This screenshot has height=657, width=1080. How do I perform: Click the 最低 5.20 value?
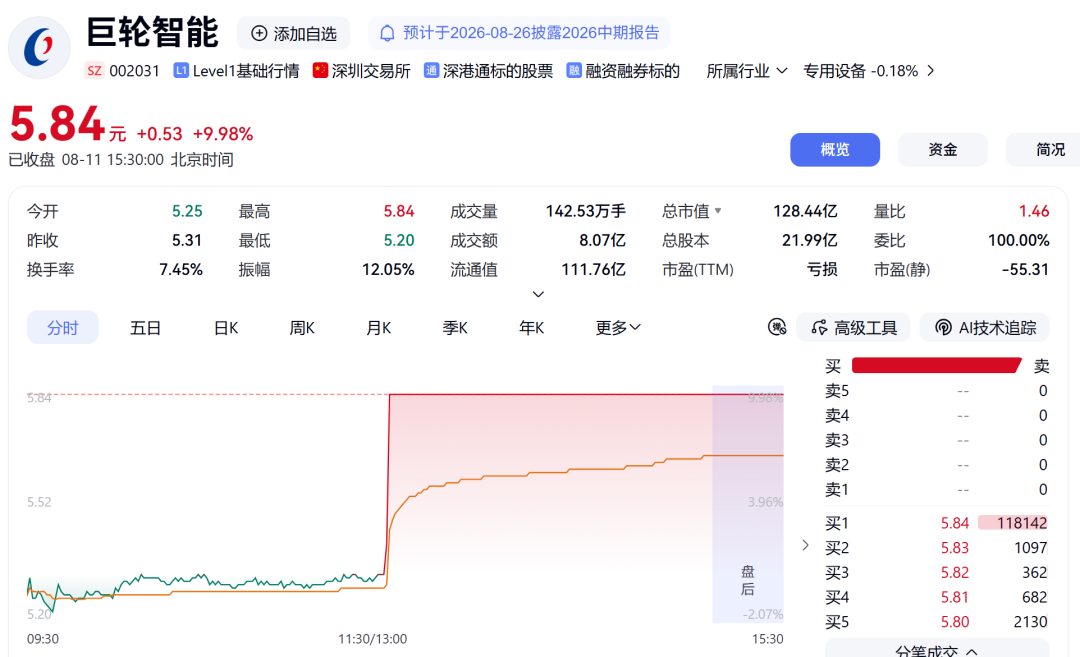coord(399,240)
